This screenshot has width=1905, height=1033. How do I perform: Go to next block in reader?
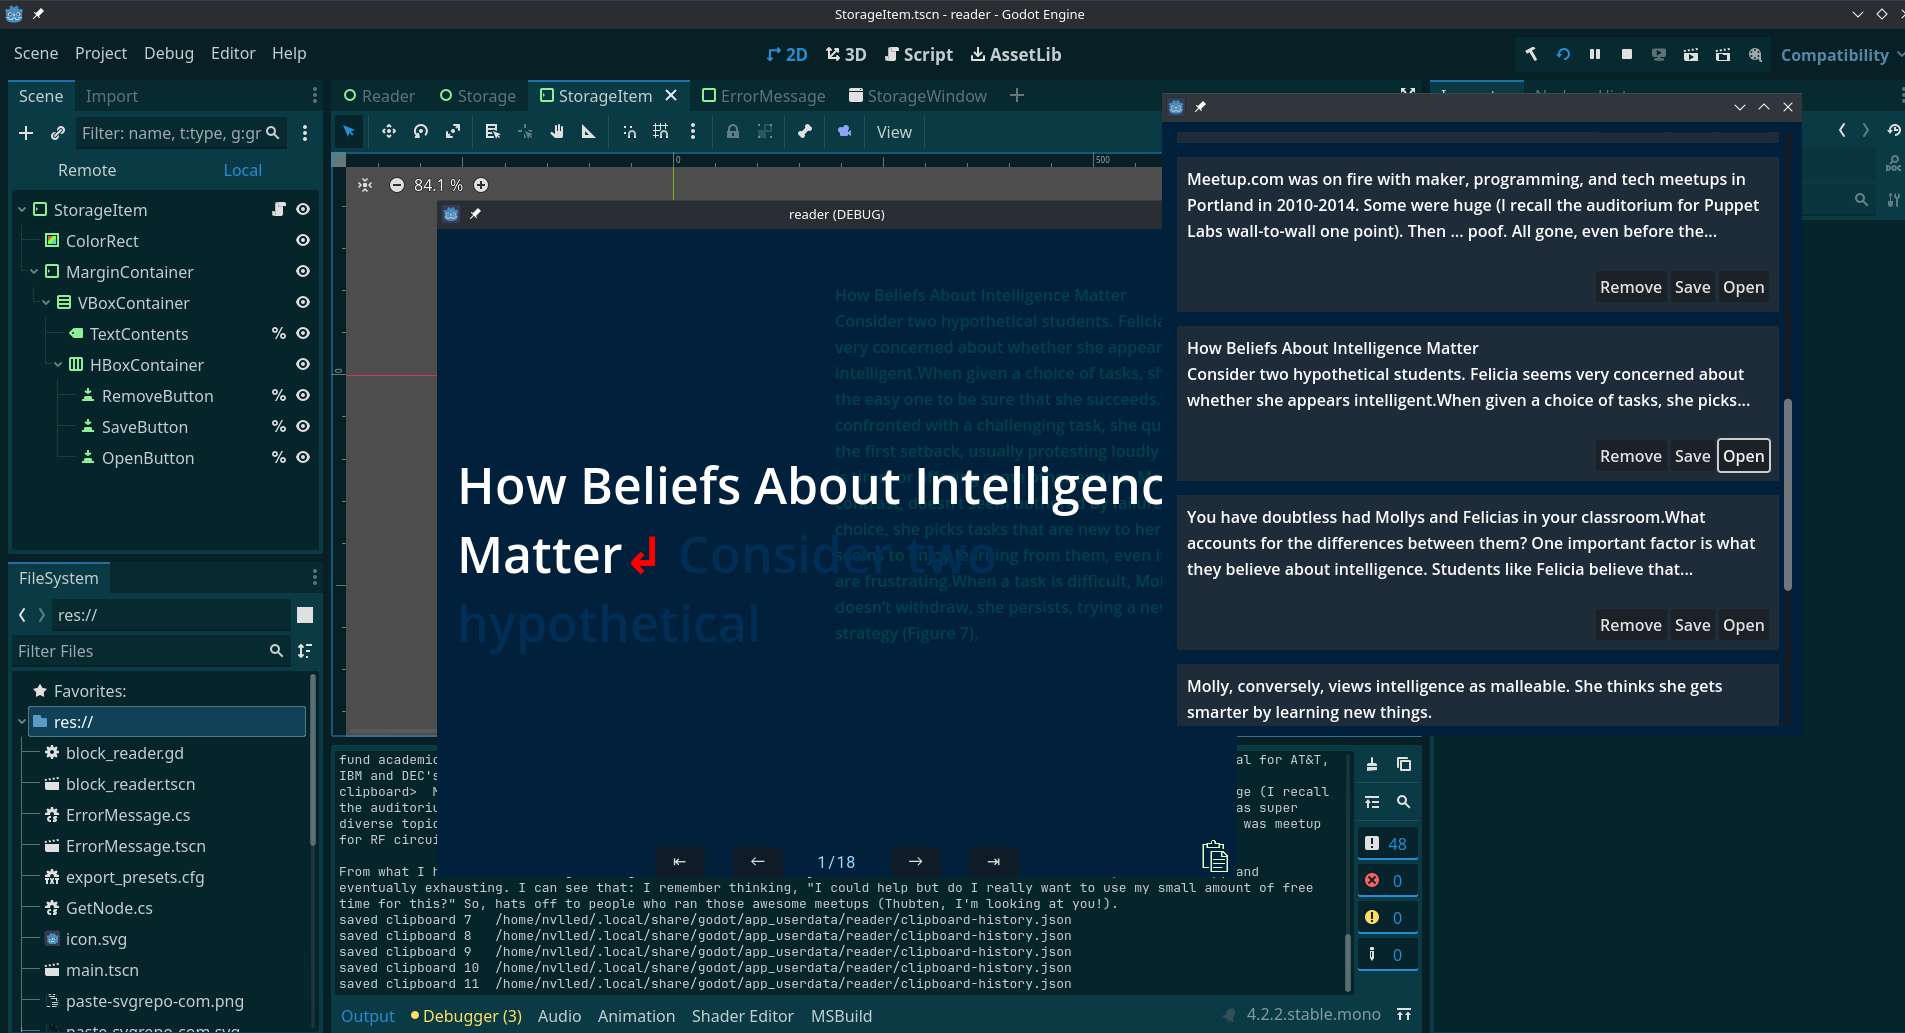[915, 861]
